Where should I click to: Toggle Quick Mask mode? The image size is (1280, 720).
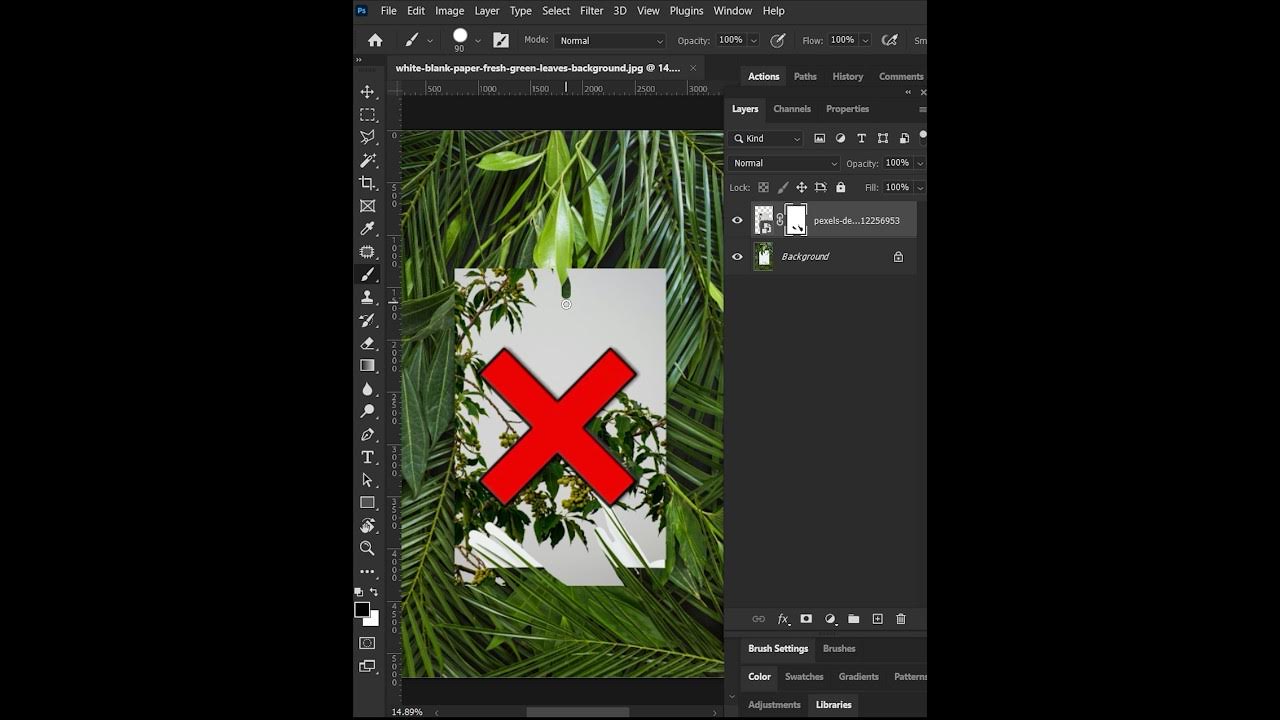point(367,643)
